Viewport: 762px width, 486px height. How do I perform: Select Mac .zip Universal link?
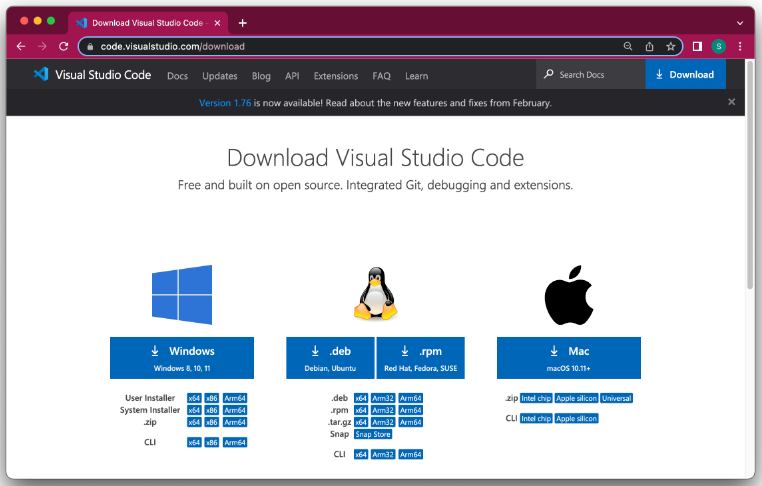pyautogui.click(x=617, y=398)
